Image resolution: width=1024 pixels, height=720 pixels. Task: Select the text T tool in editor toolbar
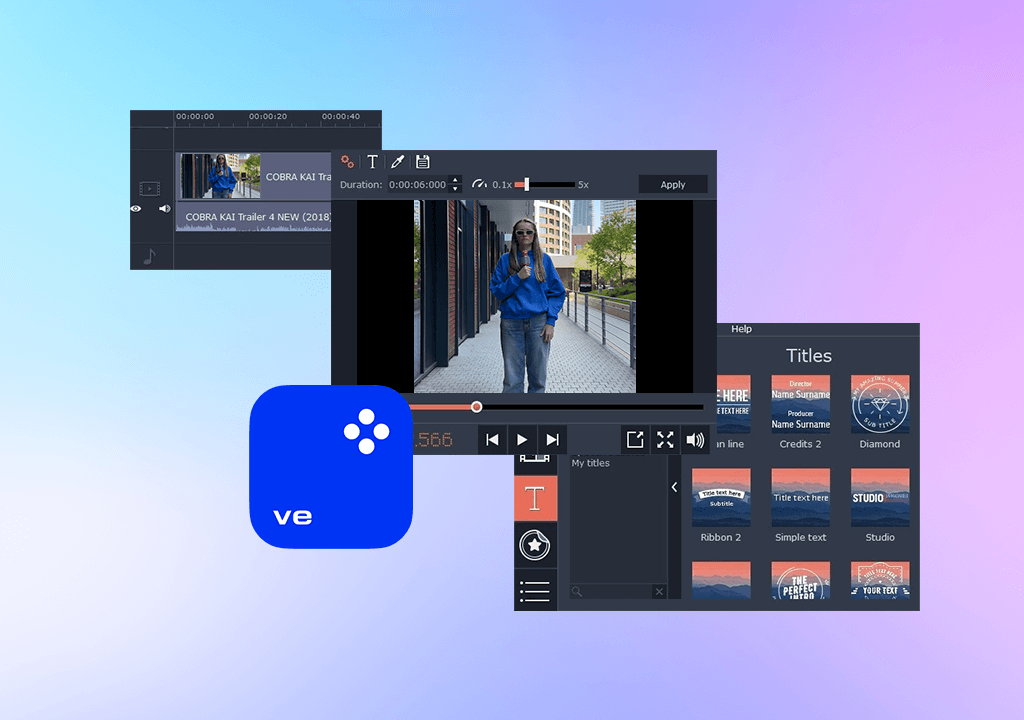click(x=373, y=161)
